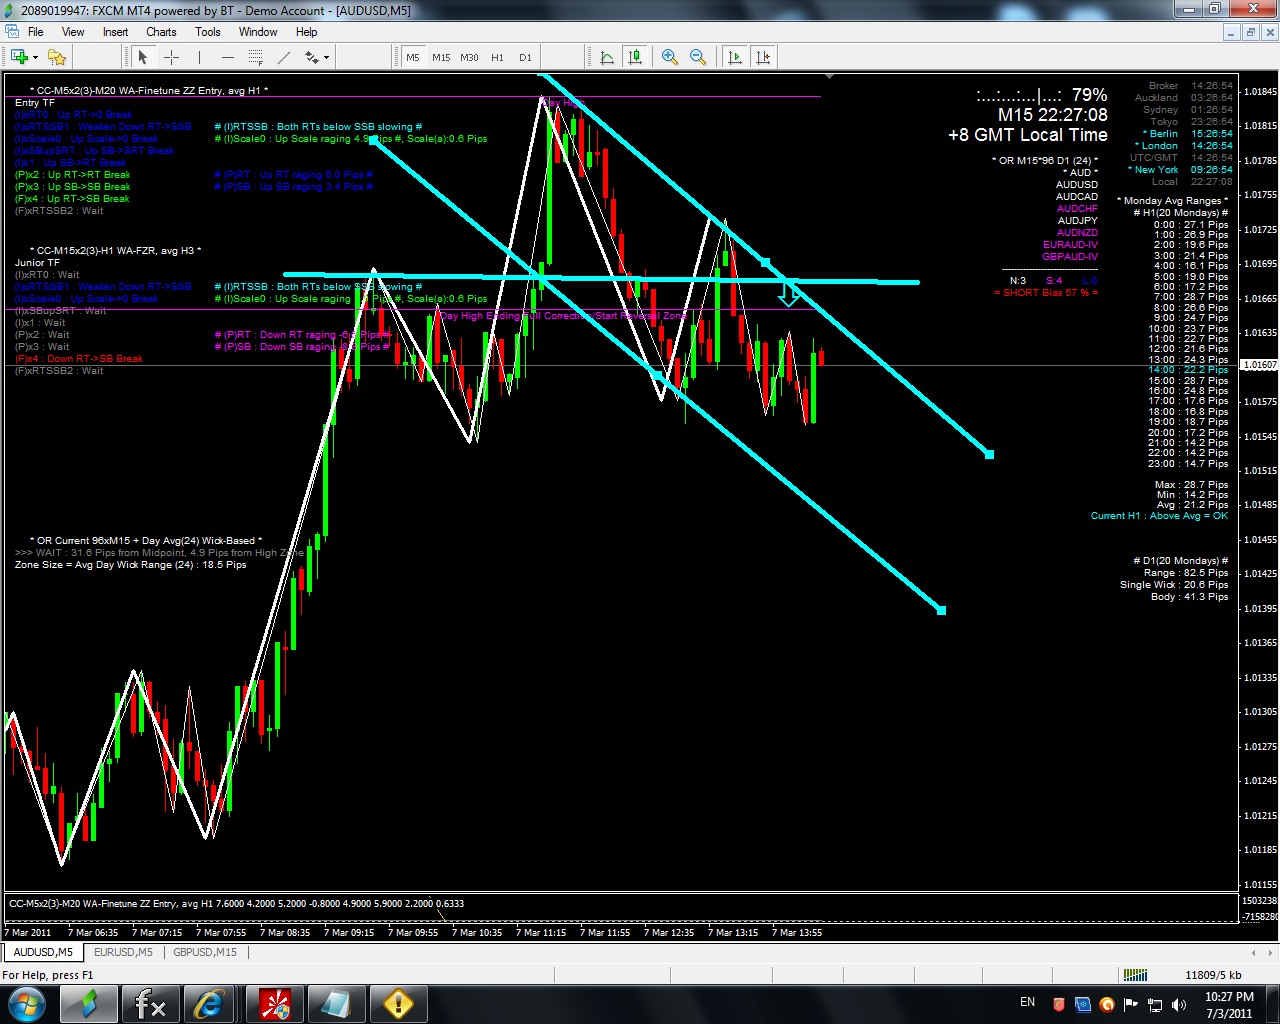The width and height of the screenshot is (1280, 1024).
Task: Click the New Chart toolbar icon
Action: point(17,57)
